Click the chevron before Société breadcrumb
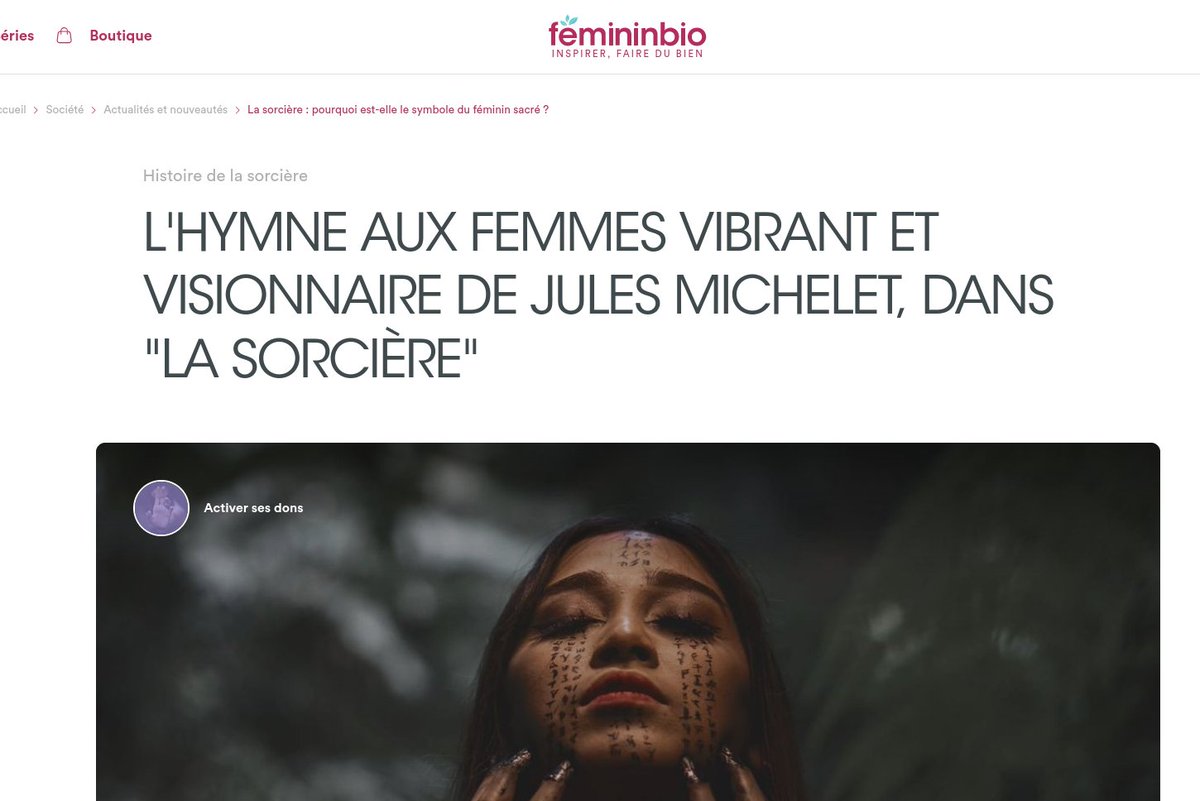This screenshot has height=801, width=1200. (x=36, y=110)
